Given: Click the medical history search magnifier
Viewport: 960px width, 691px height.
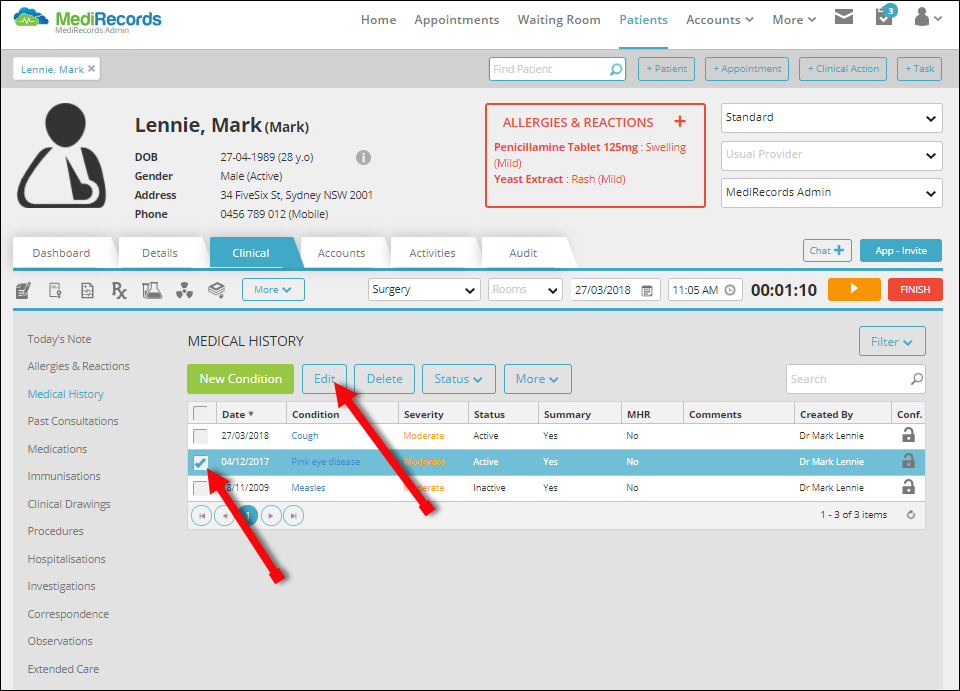Looking at the screenshot, I should (917, 379).
